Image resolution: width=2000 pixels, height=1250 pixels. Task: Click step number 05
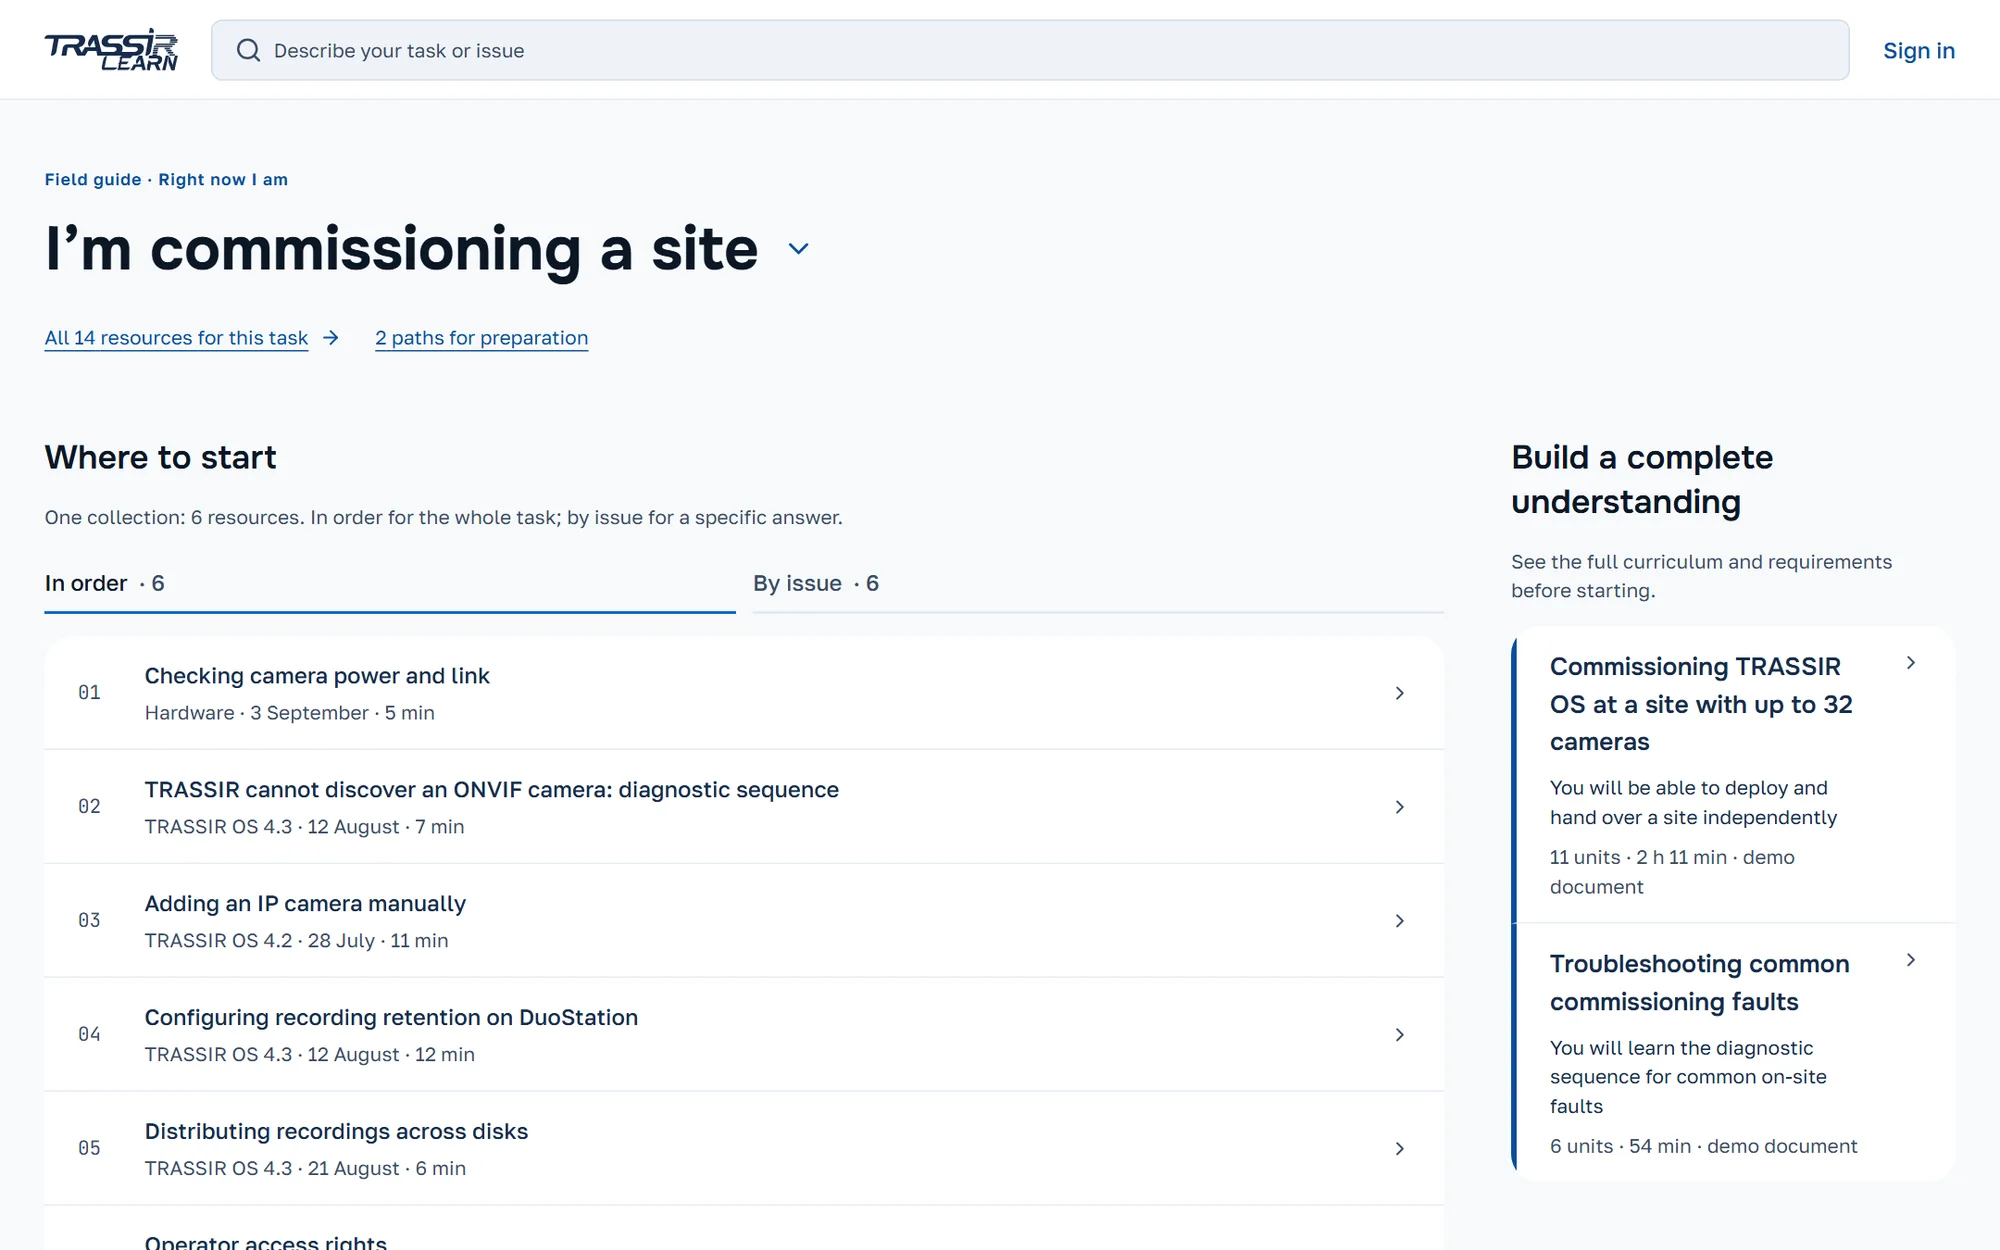point(89,1149)
